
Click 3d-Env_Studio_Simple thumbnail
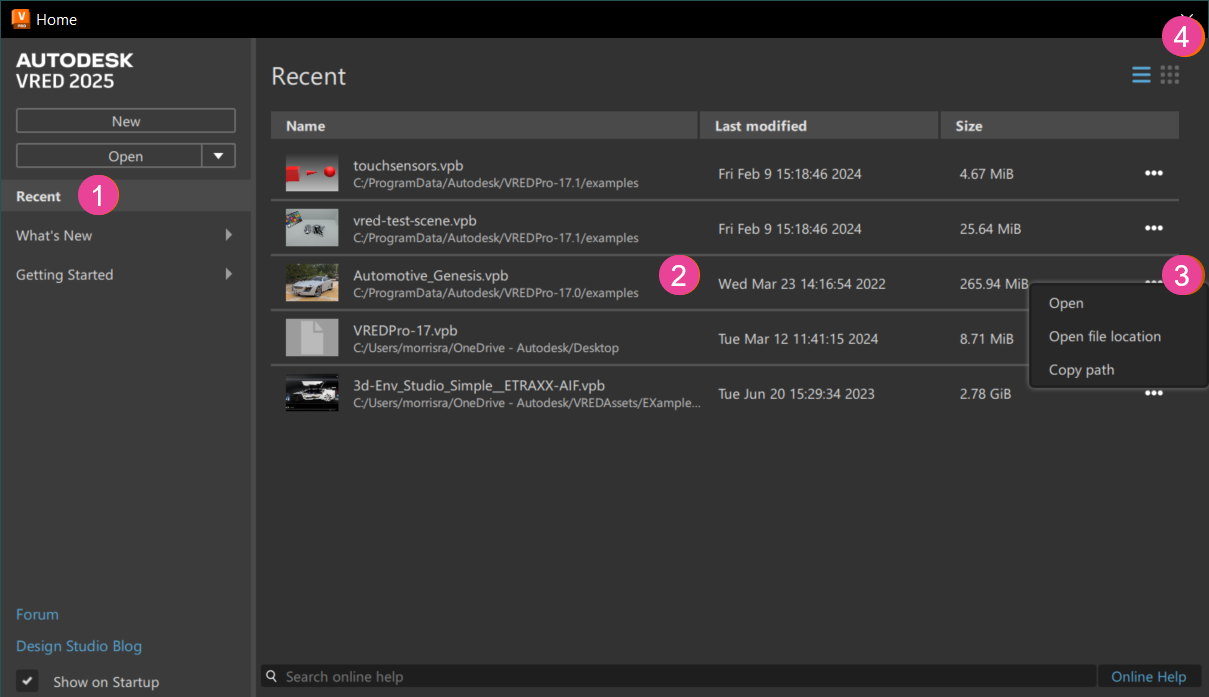click(311, 393)
